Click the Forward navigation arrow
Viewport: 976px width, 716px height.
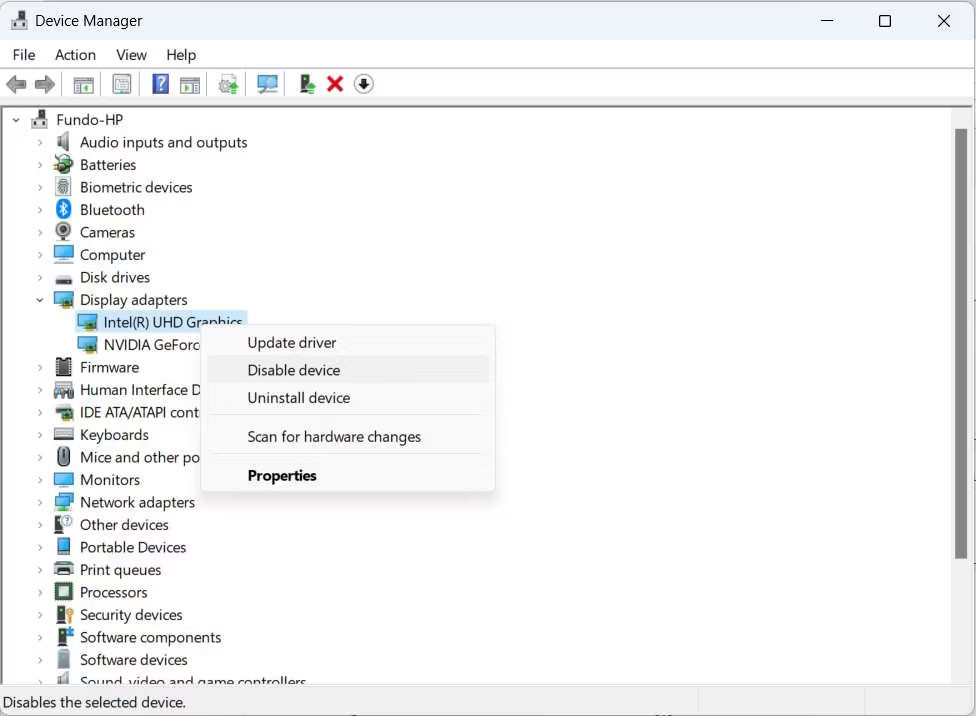(45, 84)
